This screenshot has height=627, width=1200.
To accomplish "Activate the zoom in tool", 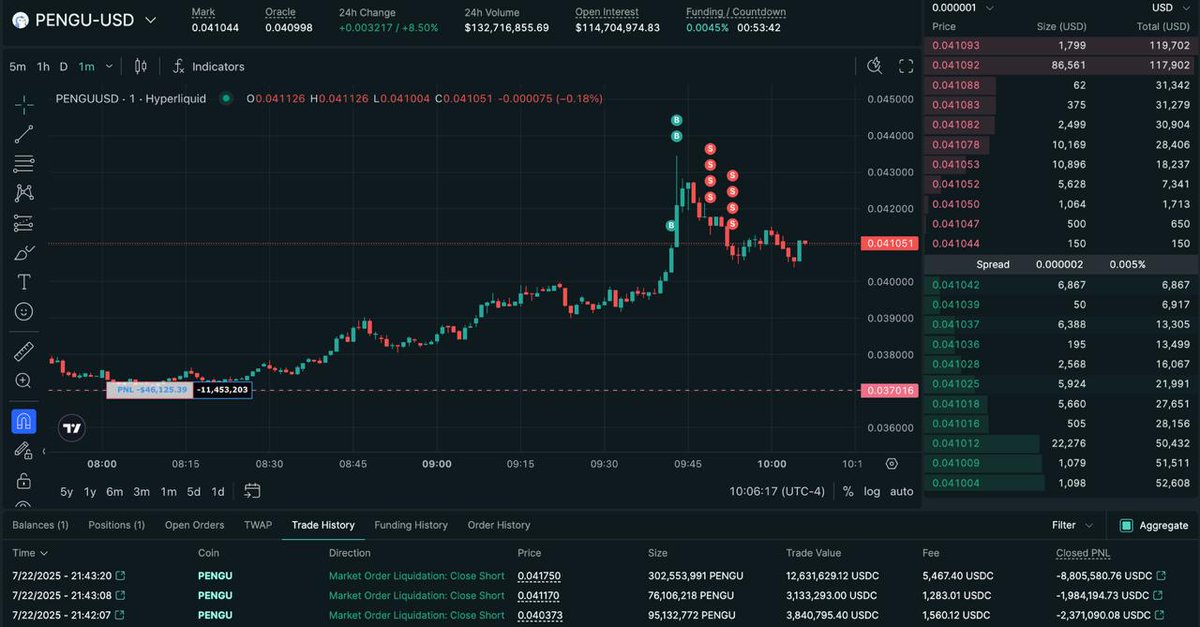I will point(24,381).
